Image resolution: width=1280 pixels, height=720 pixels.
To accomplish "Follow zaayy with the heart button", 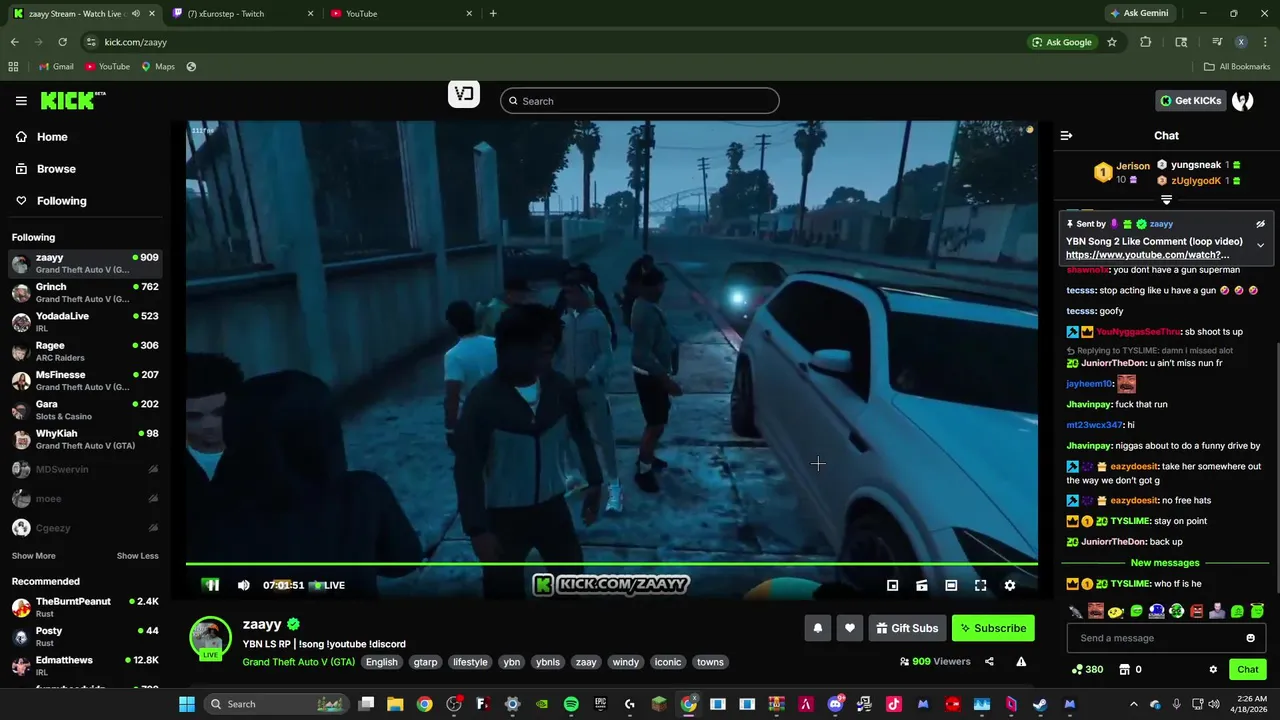I will [x=849, y=628].
